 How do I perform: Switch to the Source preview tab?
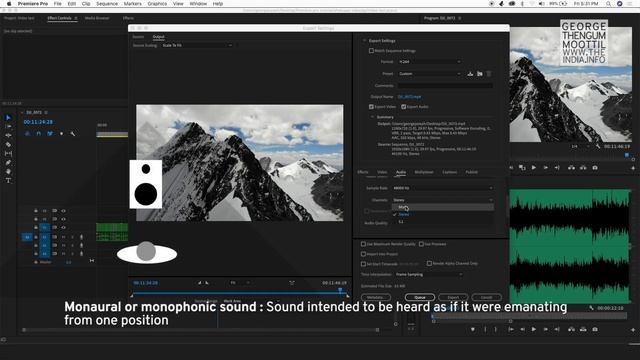pyautogui.click(x=138, y=37)
